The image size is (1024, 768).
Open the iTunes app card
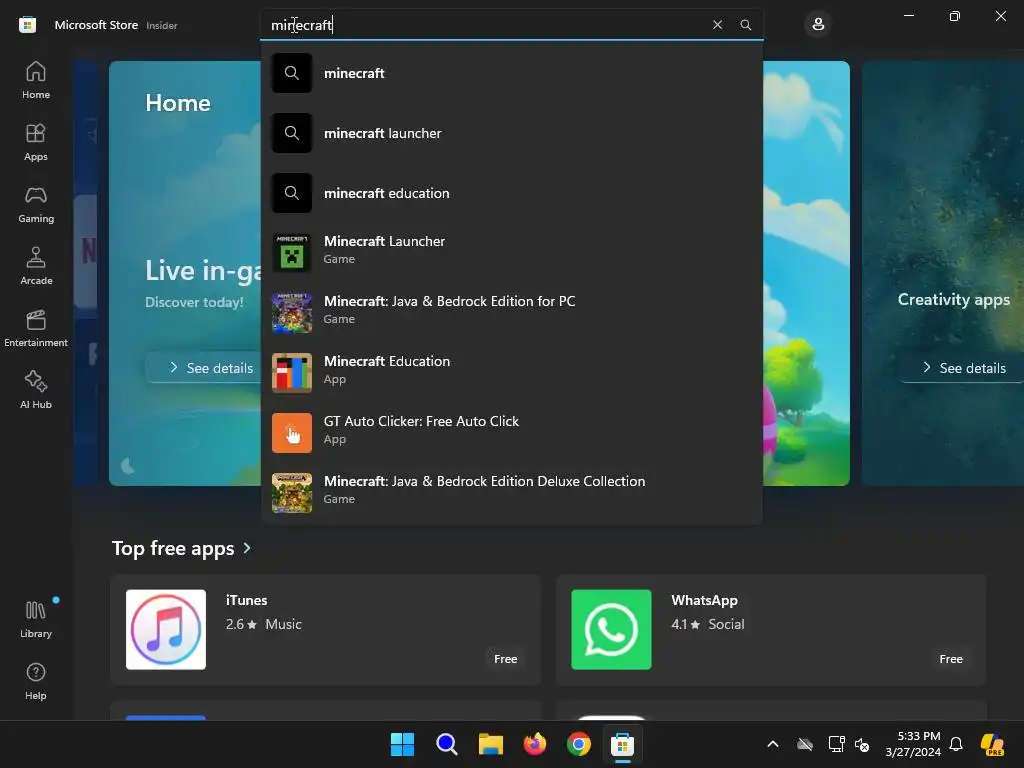325,630
